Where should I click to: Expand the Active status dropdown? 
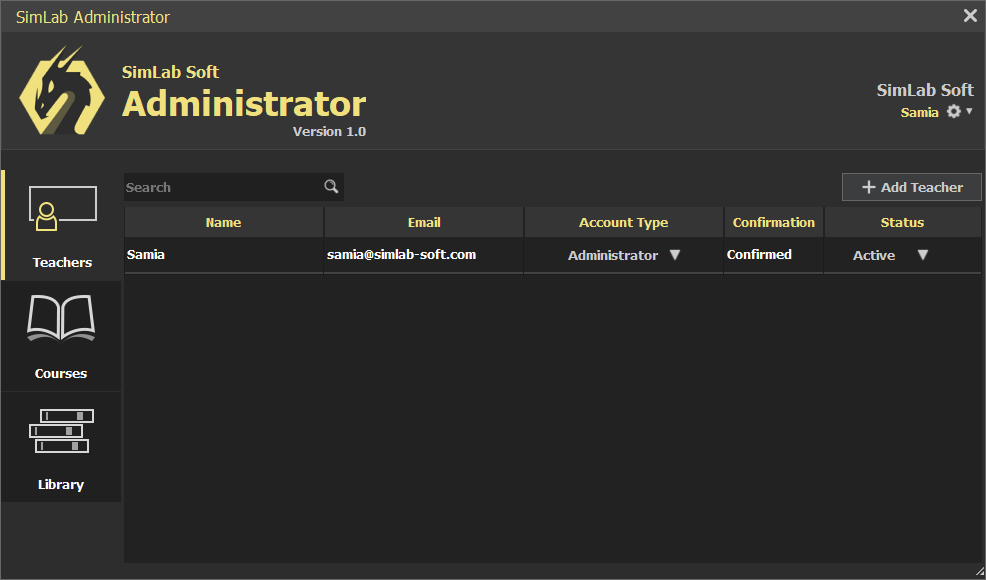tap(922, 255)
